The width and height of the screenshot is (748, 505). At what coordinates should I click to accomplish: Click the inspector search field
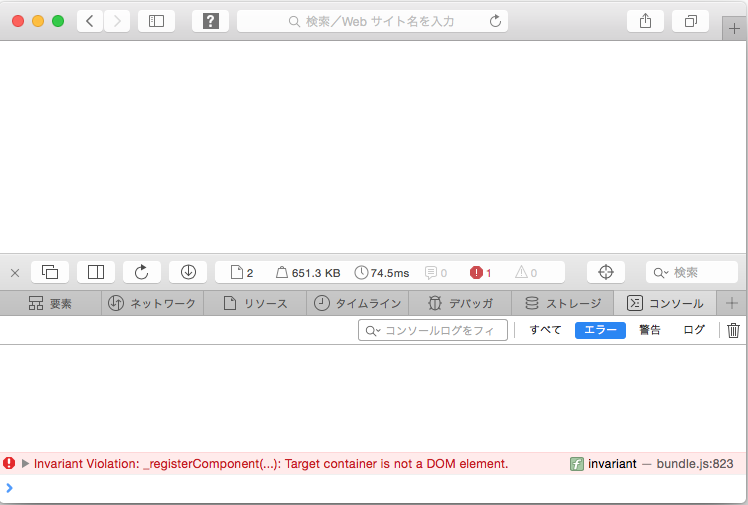692,272
